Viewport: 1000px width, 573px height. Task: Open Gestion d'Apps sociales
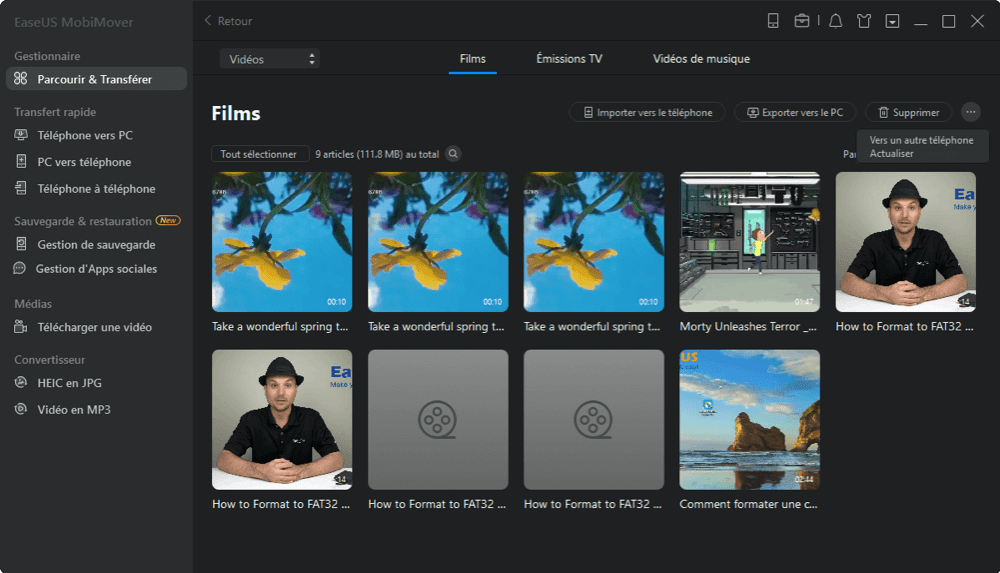pyautogui.click(x=96, y=269)
